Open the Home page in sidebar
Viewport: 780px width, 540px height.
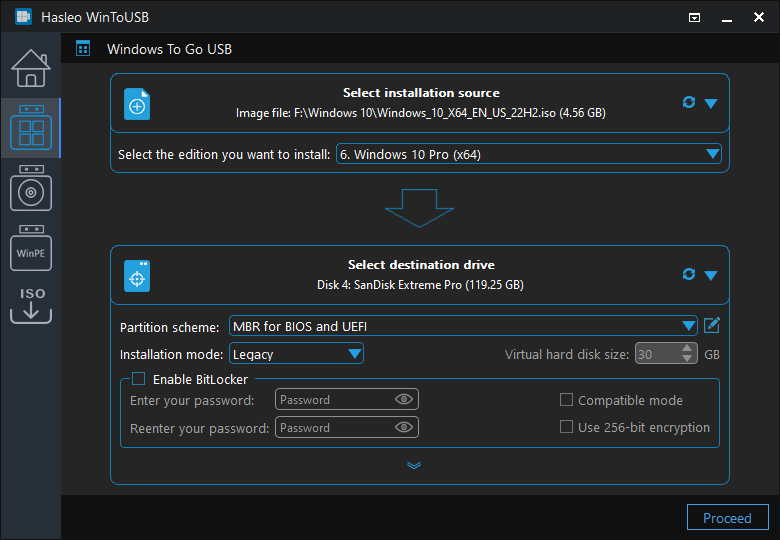click(31, 68)
